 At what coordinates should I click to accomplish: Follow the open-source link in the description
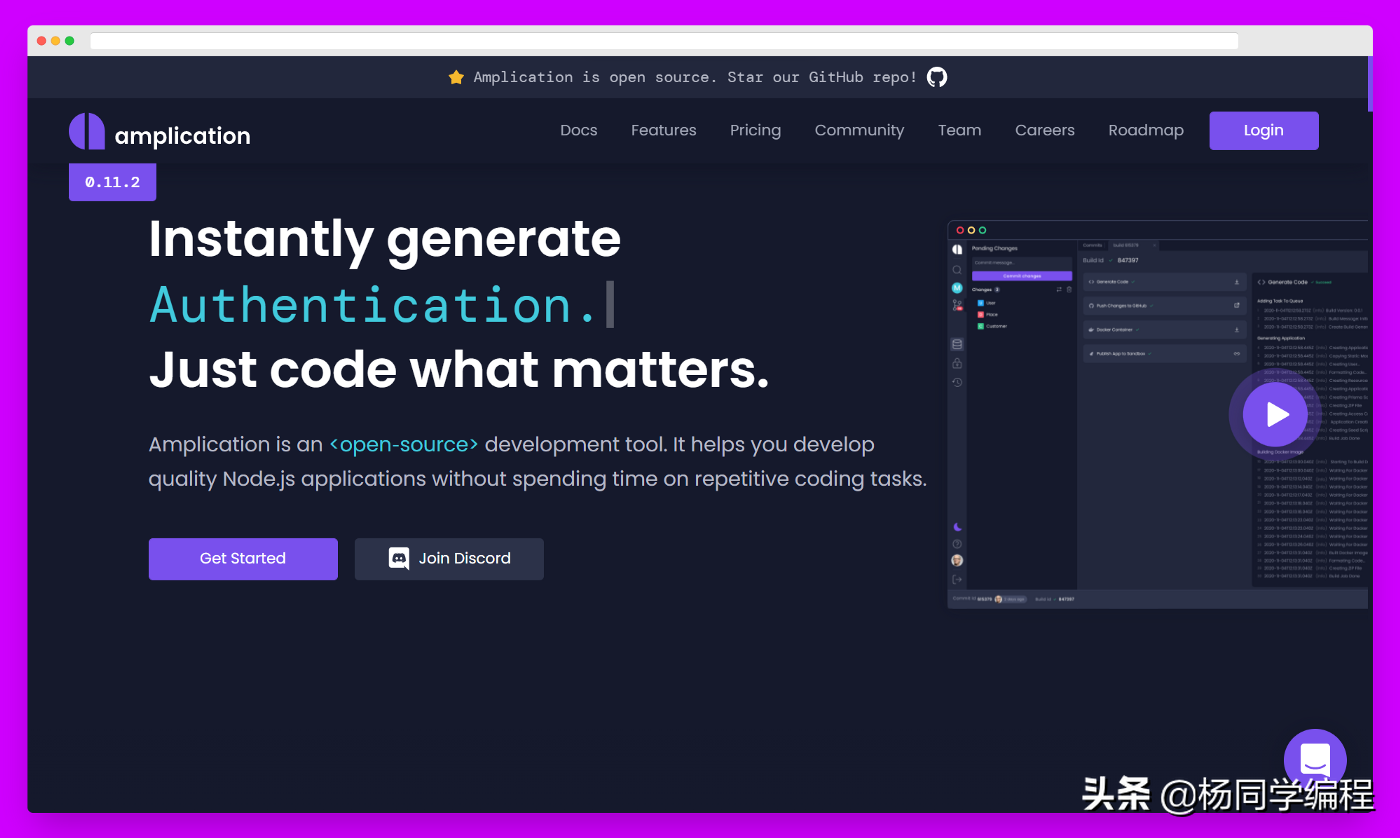[404, 445]
